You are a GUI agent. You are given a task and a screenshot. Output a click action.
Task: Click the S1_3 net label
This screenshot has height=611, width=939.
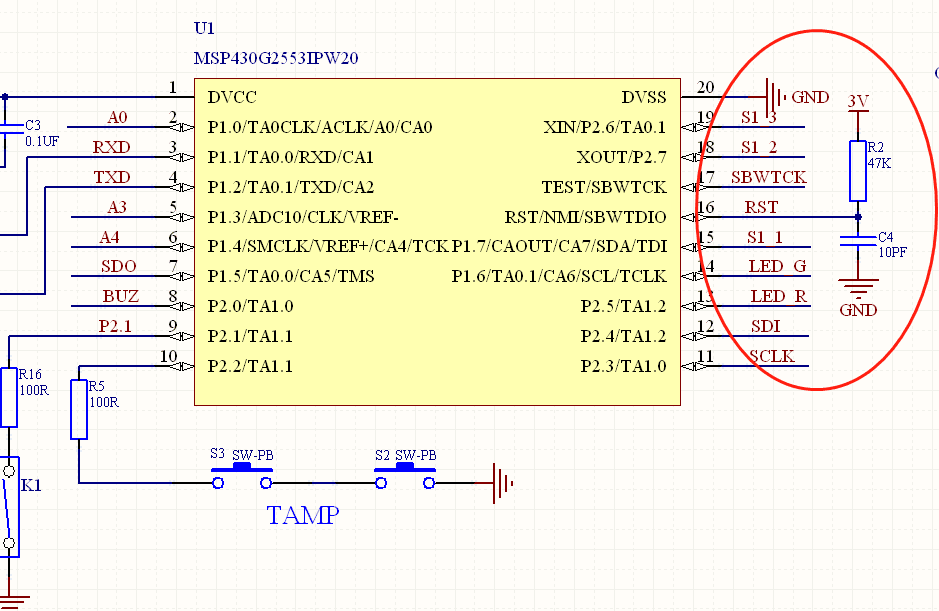coord(759,117)
